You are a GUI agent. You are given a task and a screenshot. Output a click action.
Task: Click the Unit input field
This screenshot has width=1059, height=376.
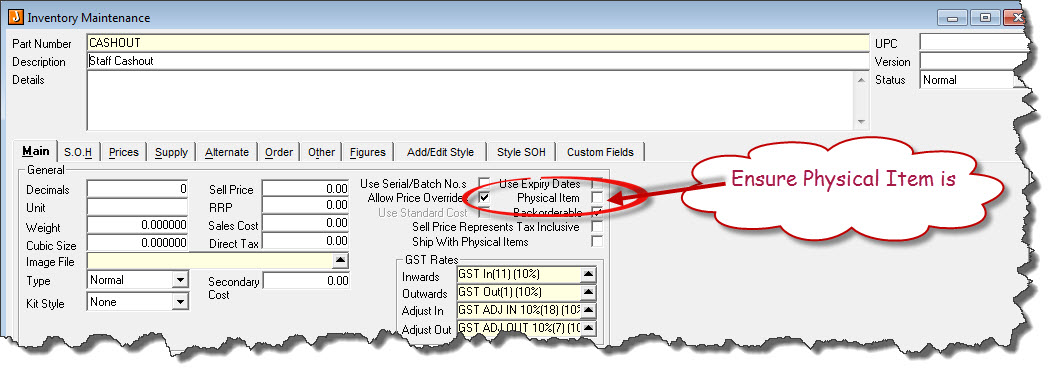[x=138, y=207]
